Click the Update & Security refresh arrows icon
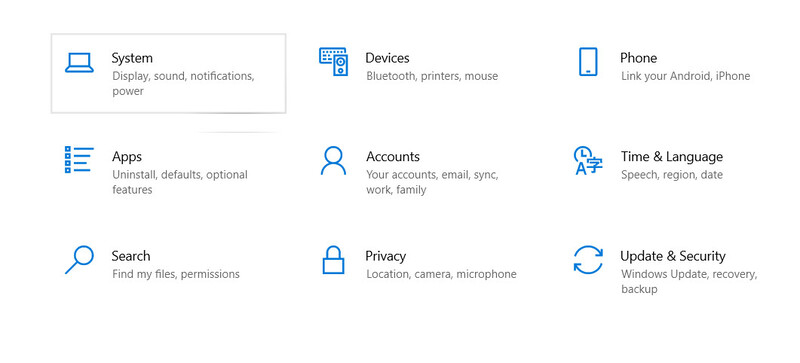800x363 pixels. (588, 260)
